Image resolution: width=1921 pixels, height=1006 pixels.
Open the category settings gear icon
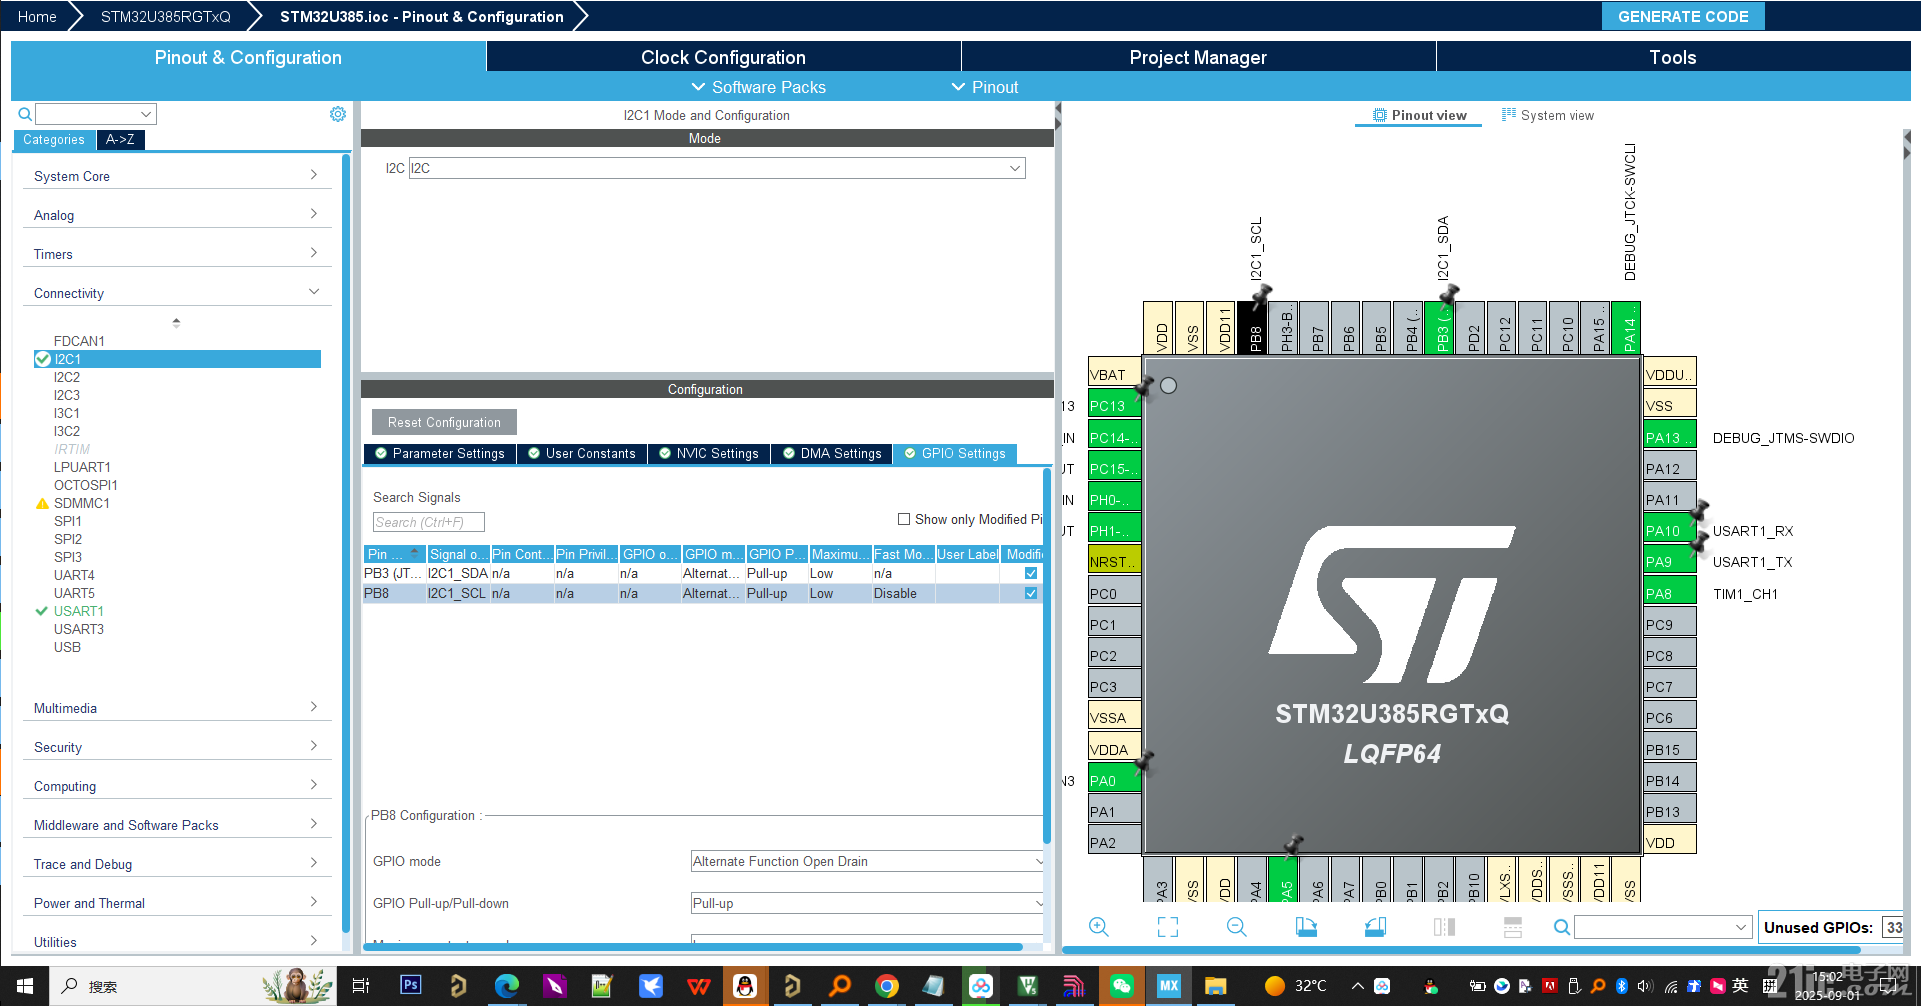pos(338,114)
